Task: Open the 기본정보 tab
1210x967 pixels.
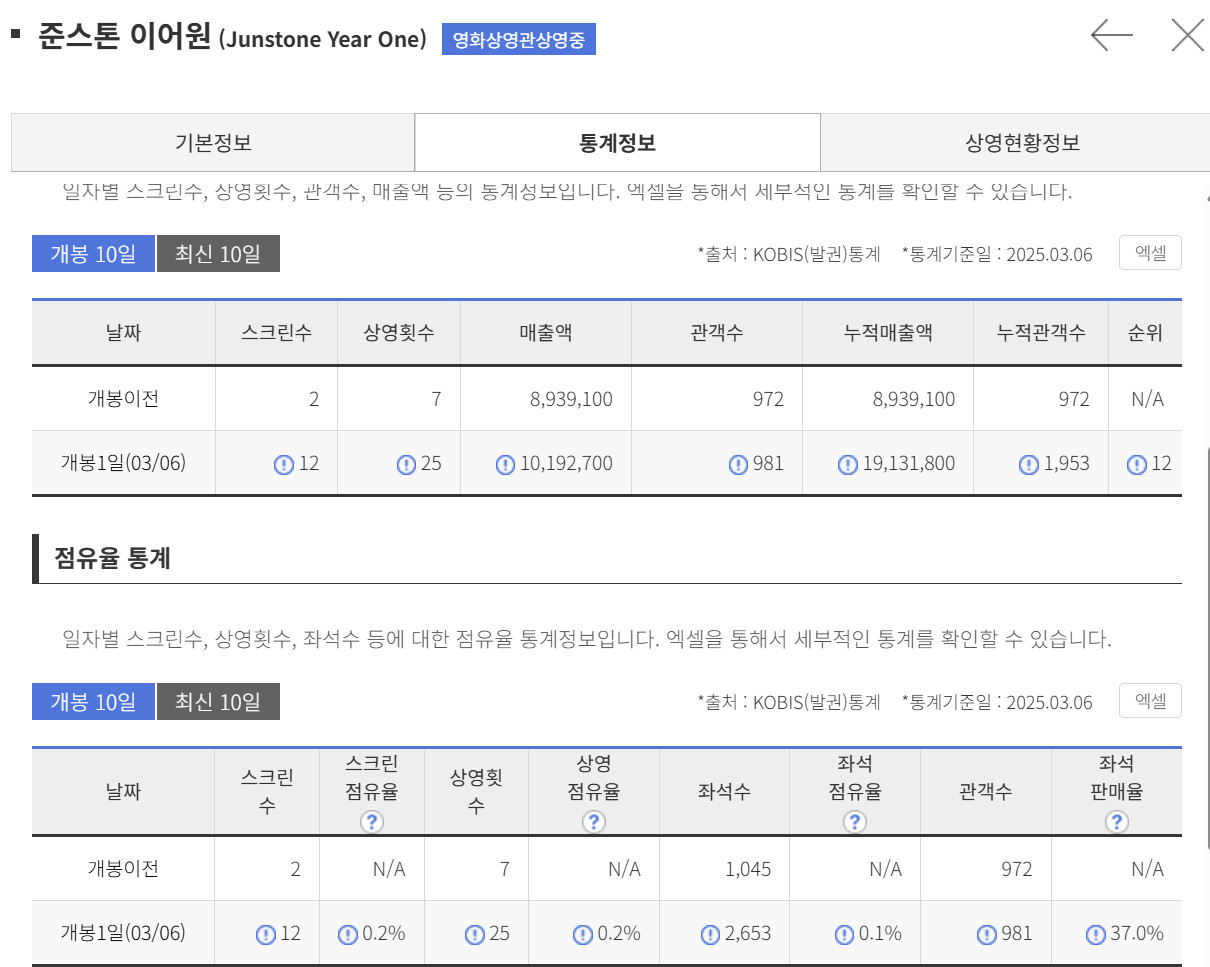Action: pyautogui.click(x=213, y=143)
